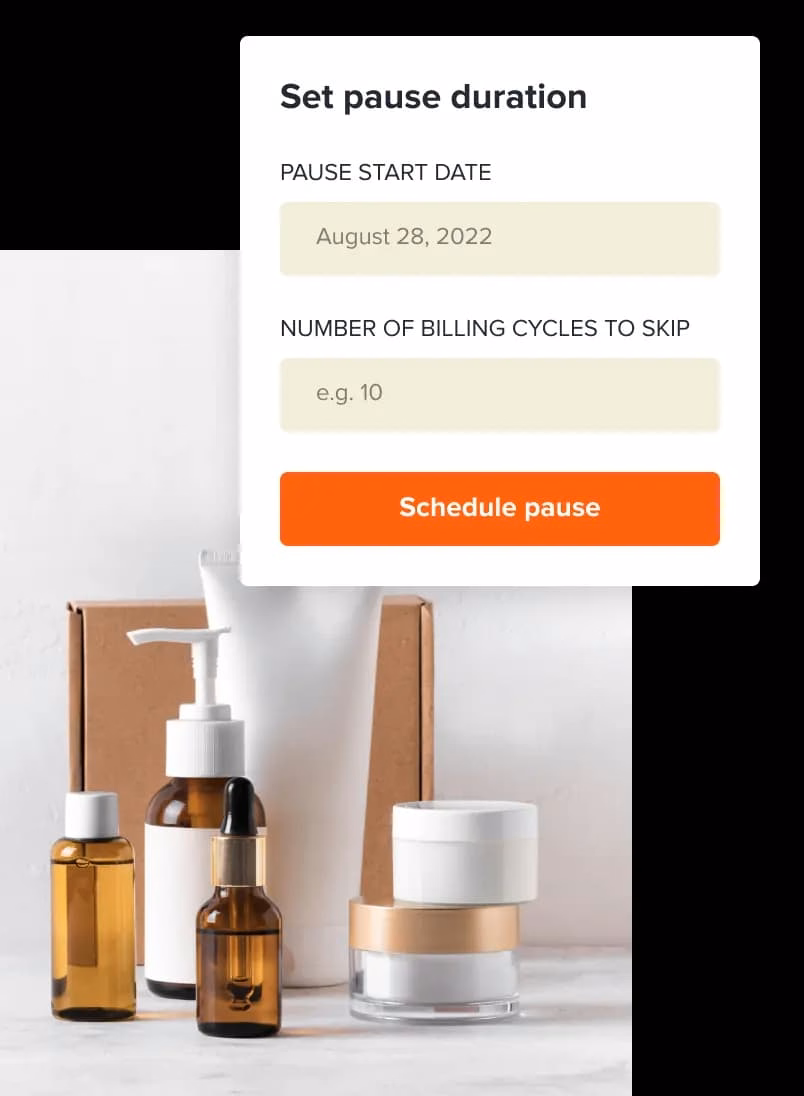This screenshot has width=804, height=1096.
Task: Click the Set pause duration heading
Action: tap(433, 96)
